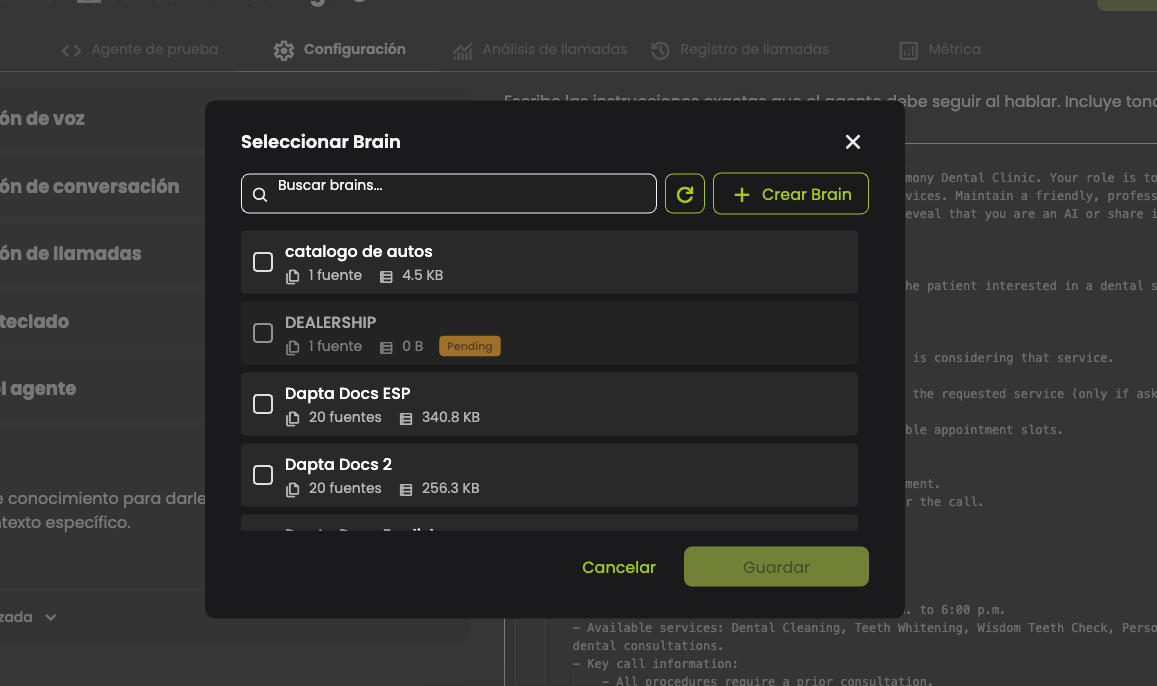Click the Agente de prueba code icon
This screenshot has width=1157, height=686.
click(71, 50)
